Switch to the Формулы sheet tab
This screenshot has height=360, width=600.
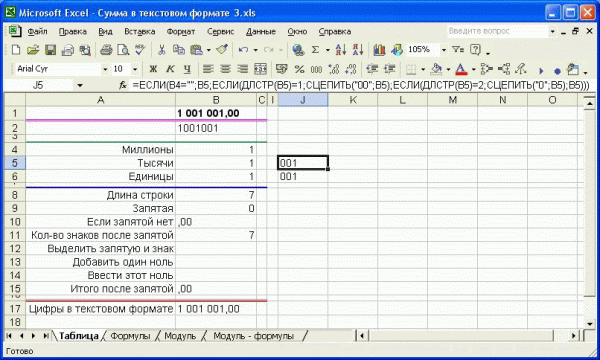(130, 336)
